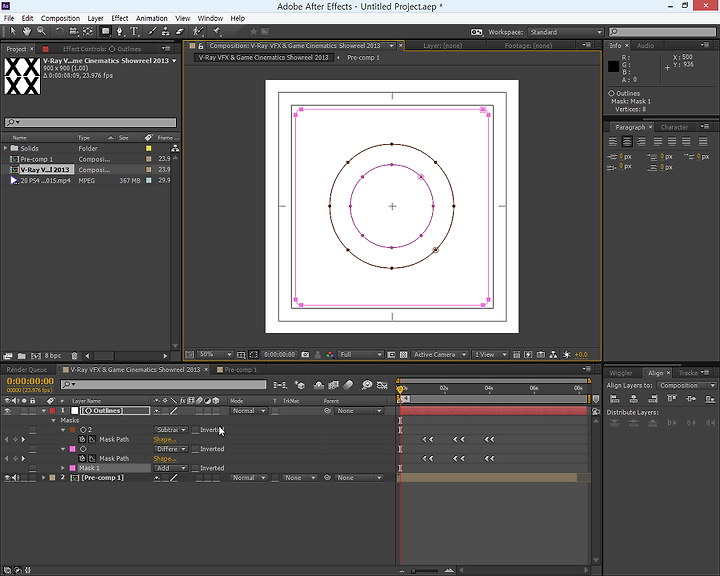
Task: Take a snapshot with the camera icon
Action: [305, 355]
